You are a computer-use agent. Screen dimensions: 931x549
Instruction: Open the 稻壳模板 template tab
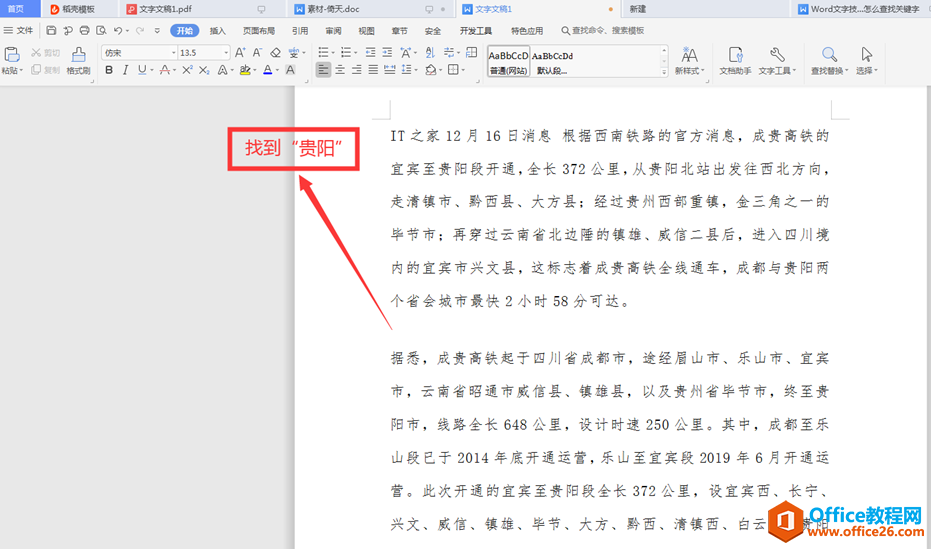(x=78, y=9)
